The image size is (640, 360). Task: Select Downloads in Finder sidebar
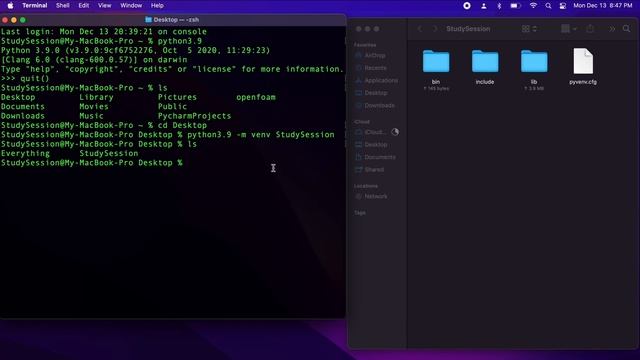coord(379,106)
